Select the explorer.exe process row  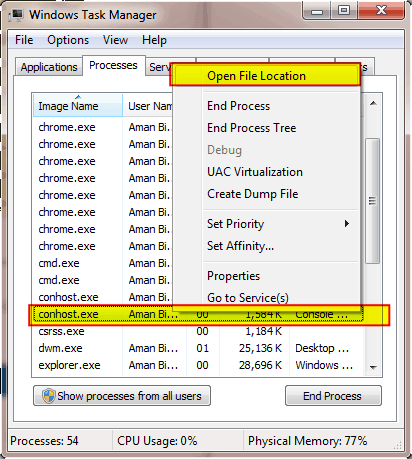(x=198, y=365)
